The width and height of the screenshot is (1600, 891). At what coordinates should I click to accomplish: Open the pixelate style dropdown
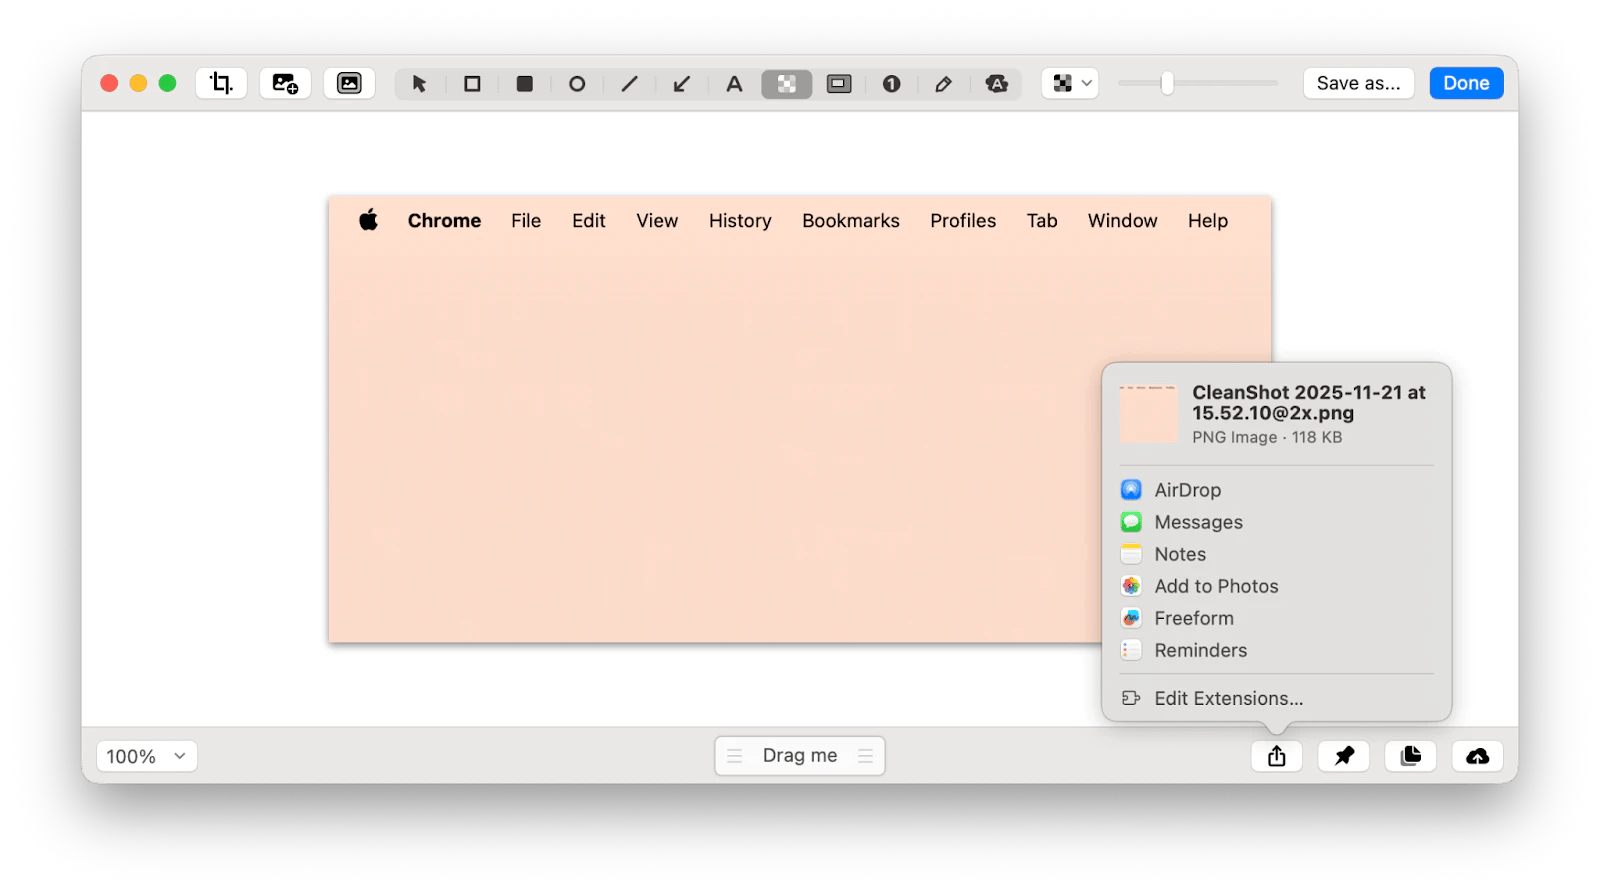click(x=1070, y=83)
